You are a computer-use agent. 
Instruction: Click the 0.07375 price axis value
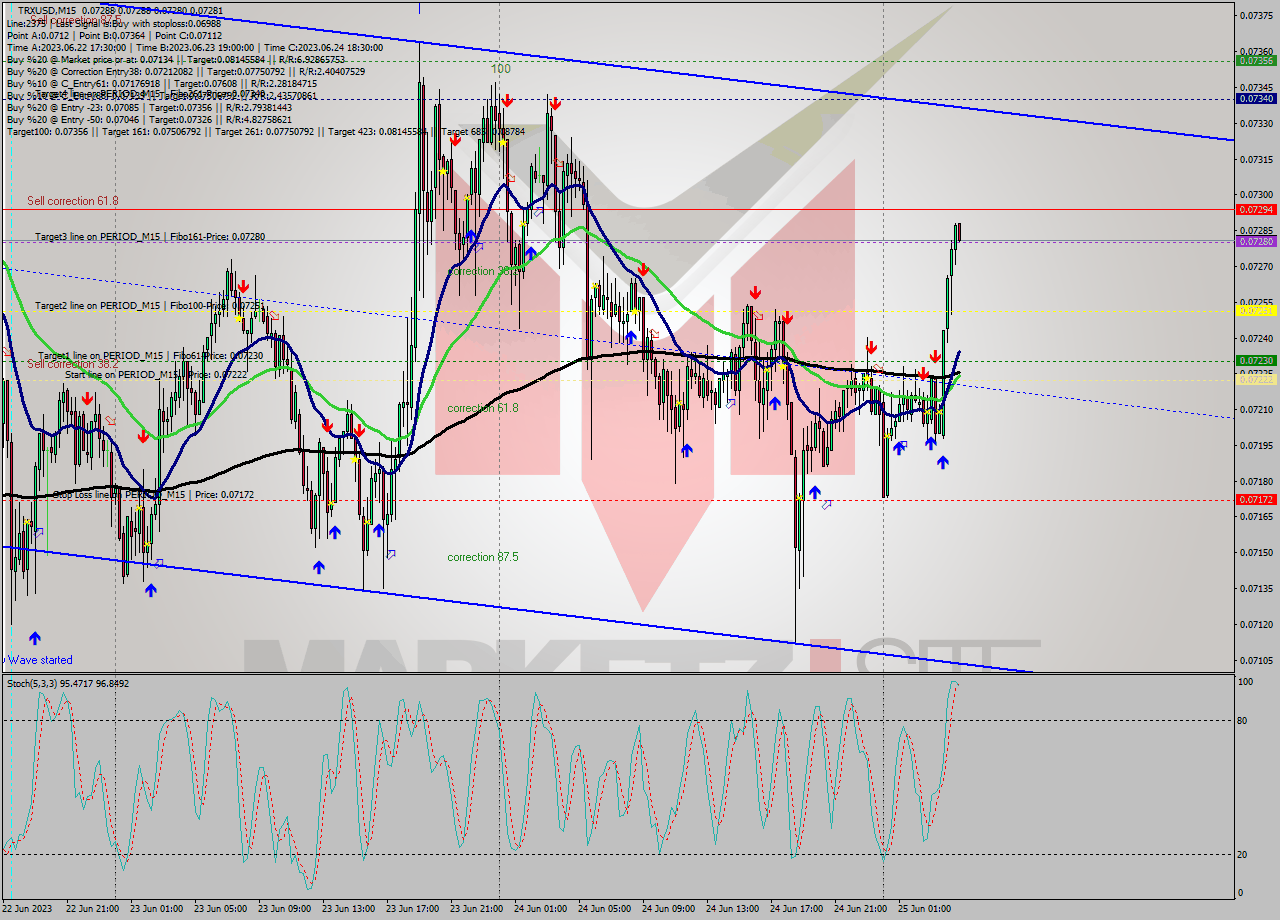click(1255, 15)
